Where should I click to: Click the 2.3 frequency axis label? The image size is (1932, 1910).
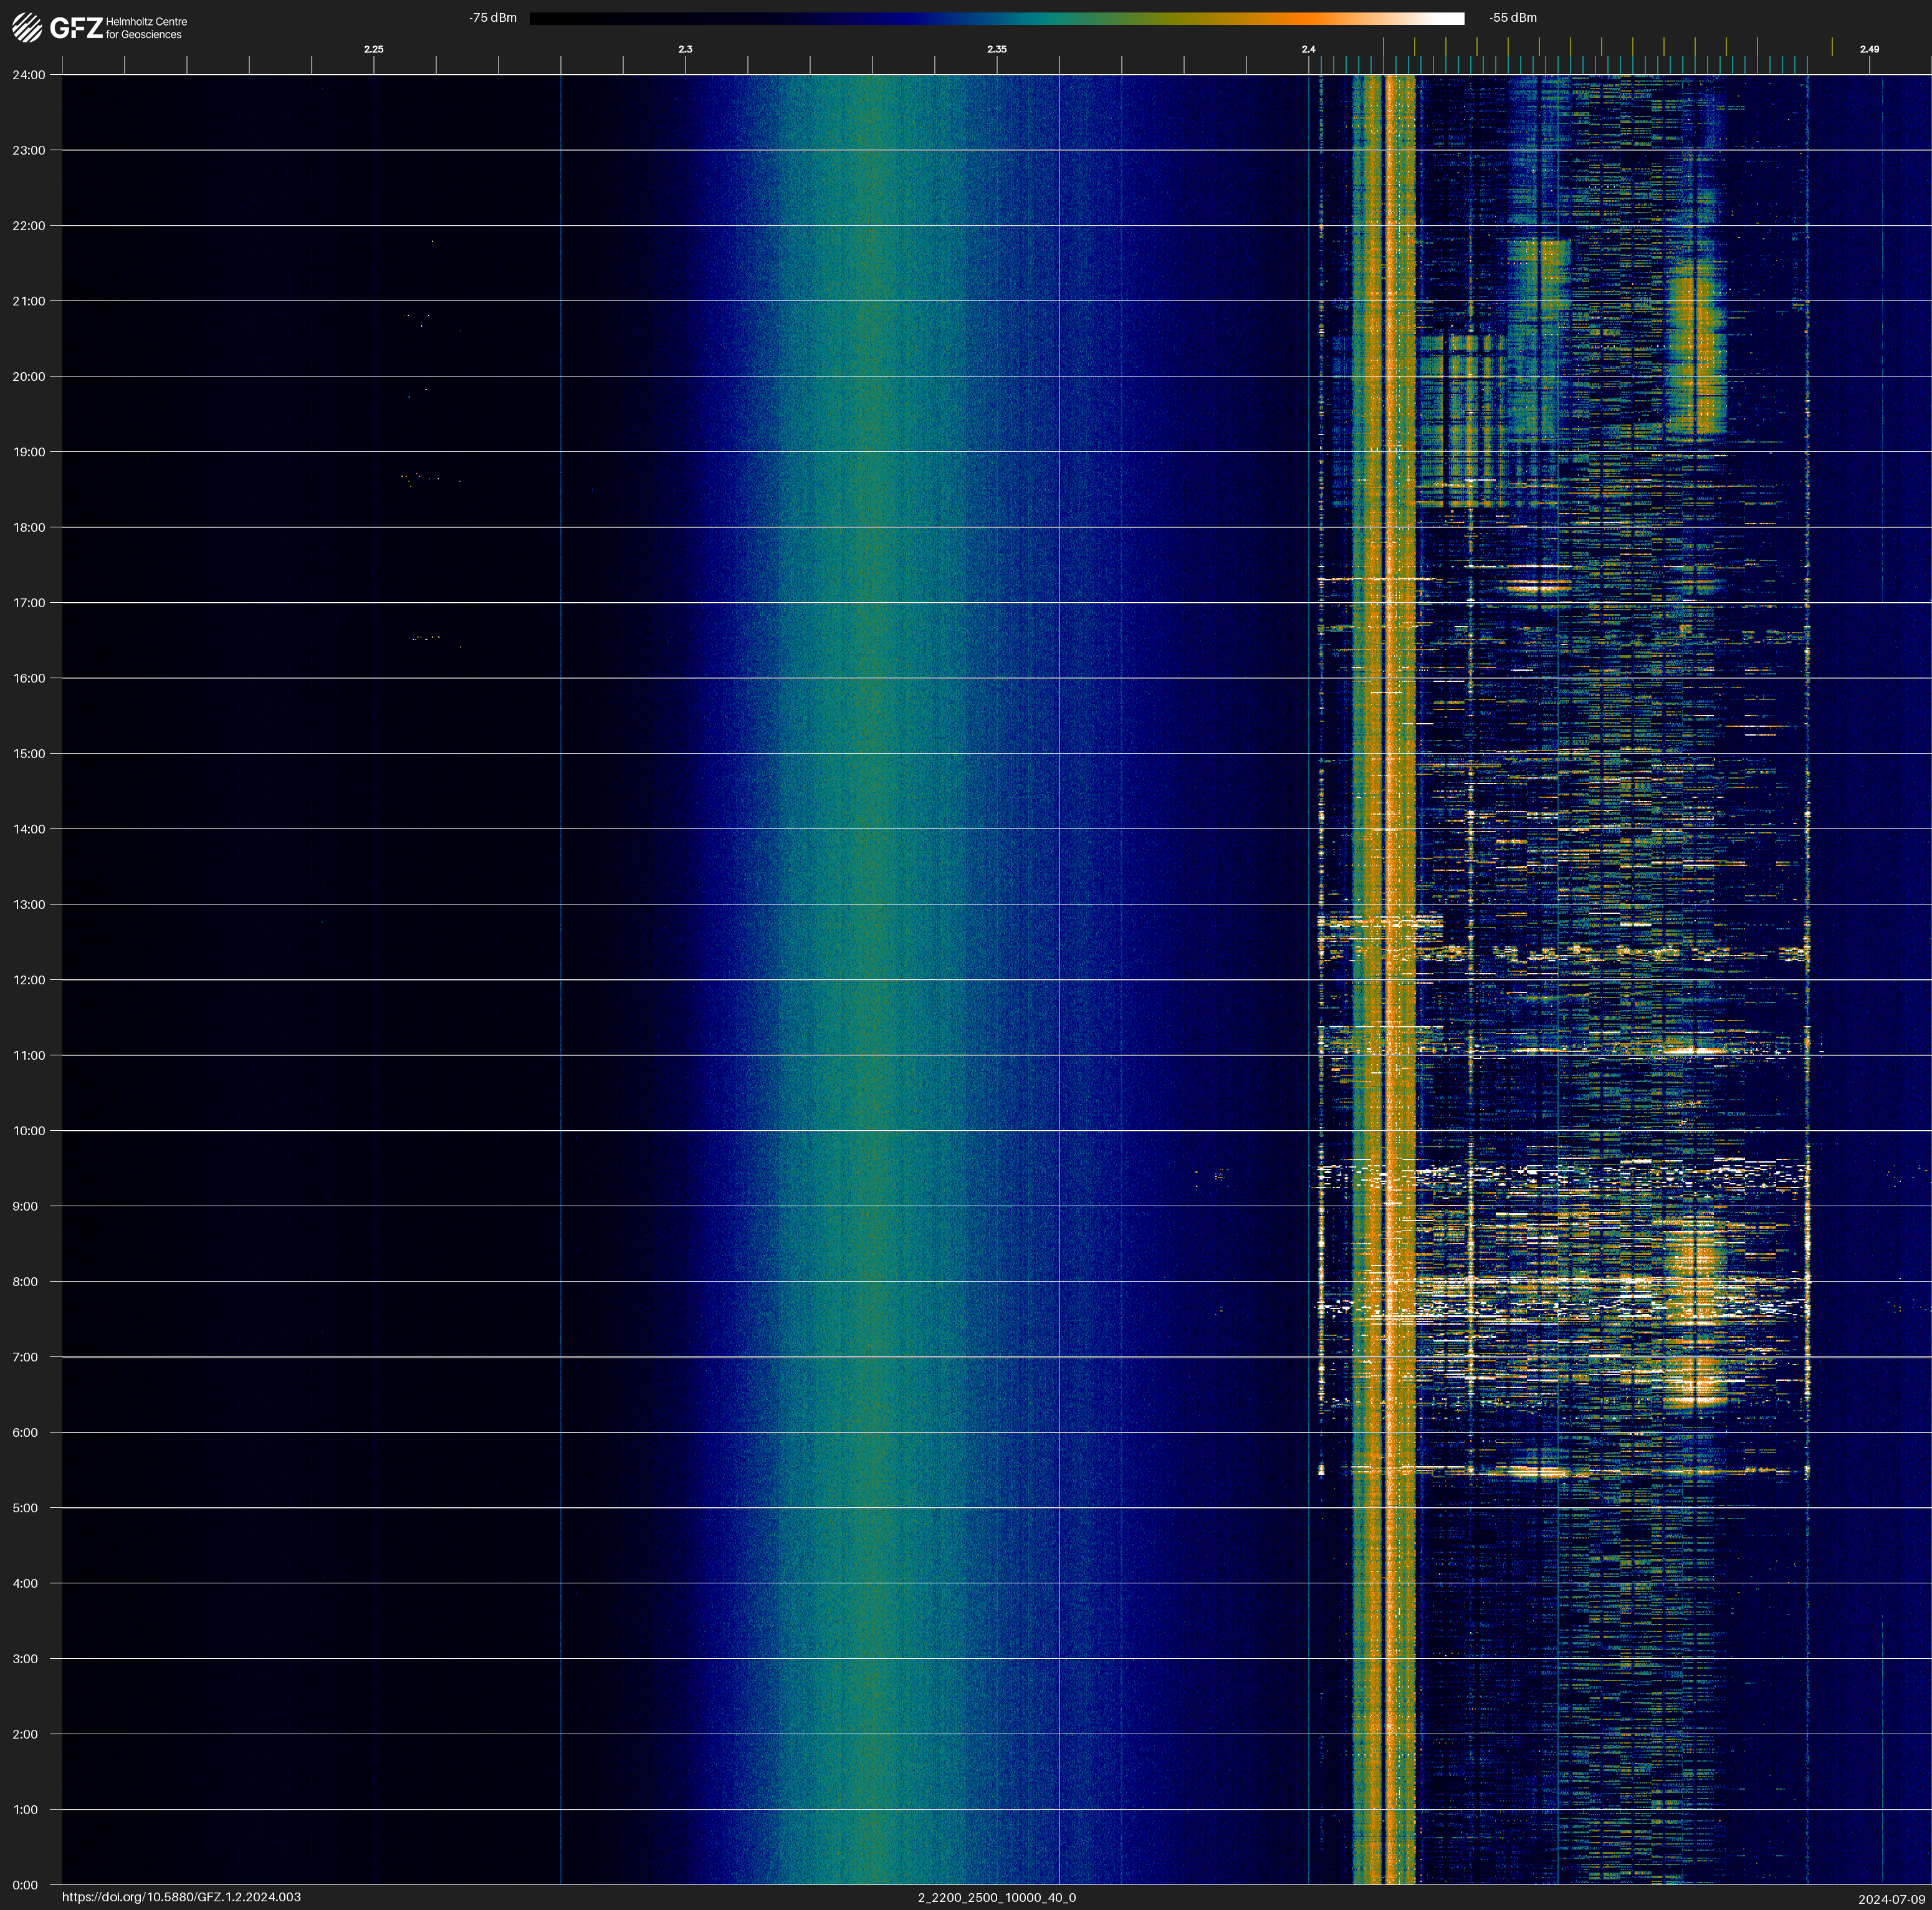coord(685,49)
